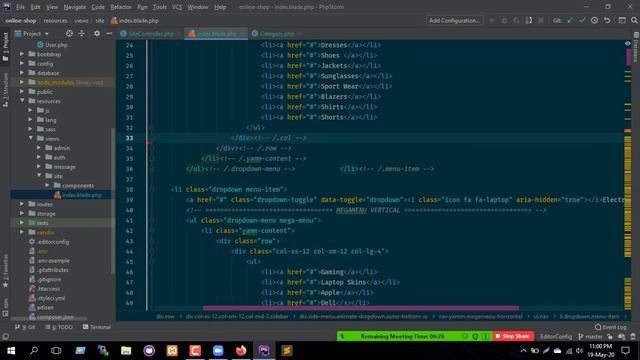Open the Event Log
The image size is (640, 360).
pos(611,327)
